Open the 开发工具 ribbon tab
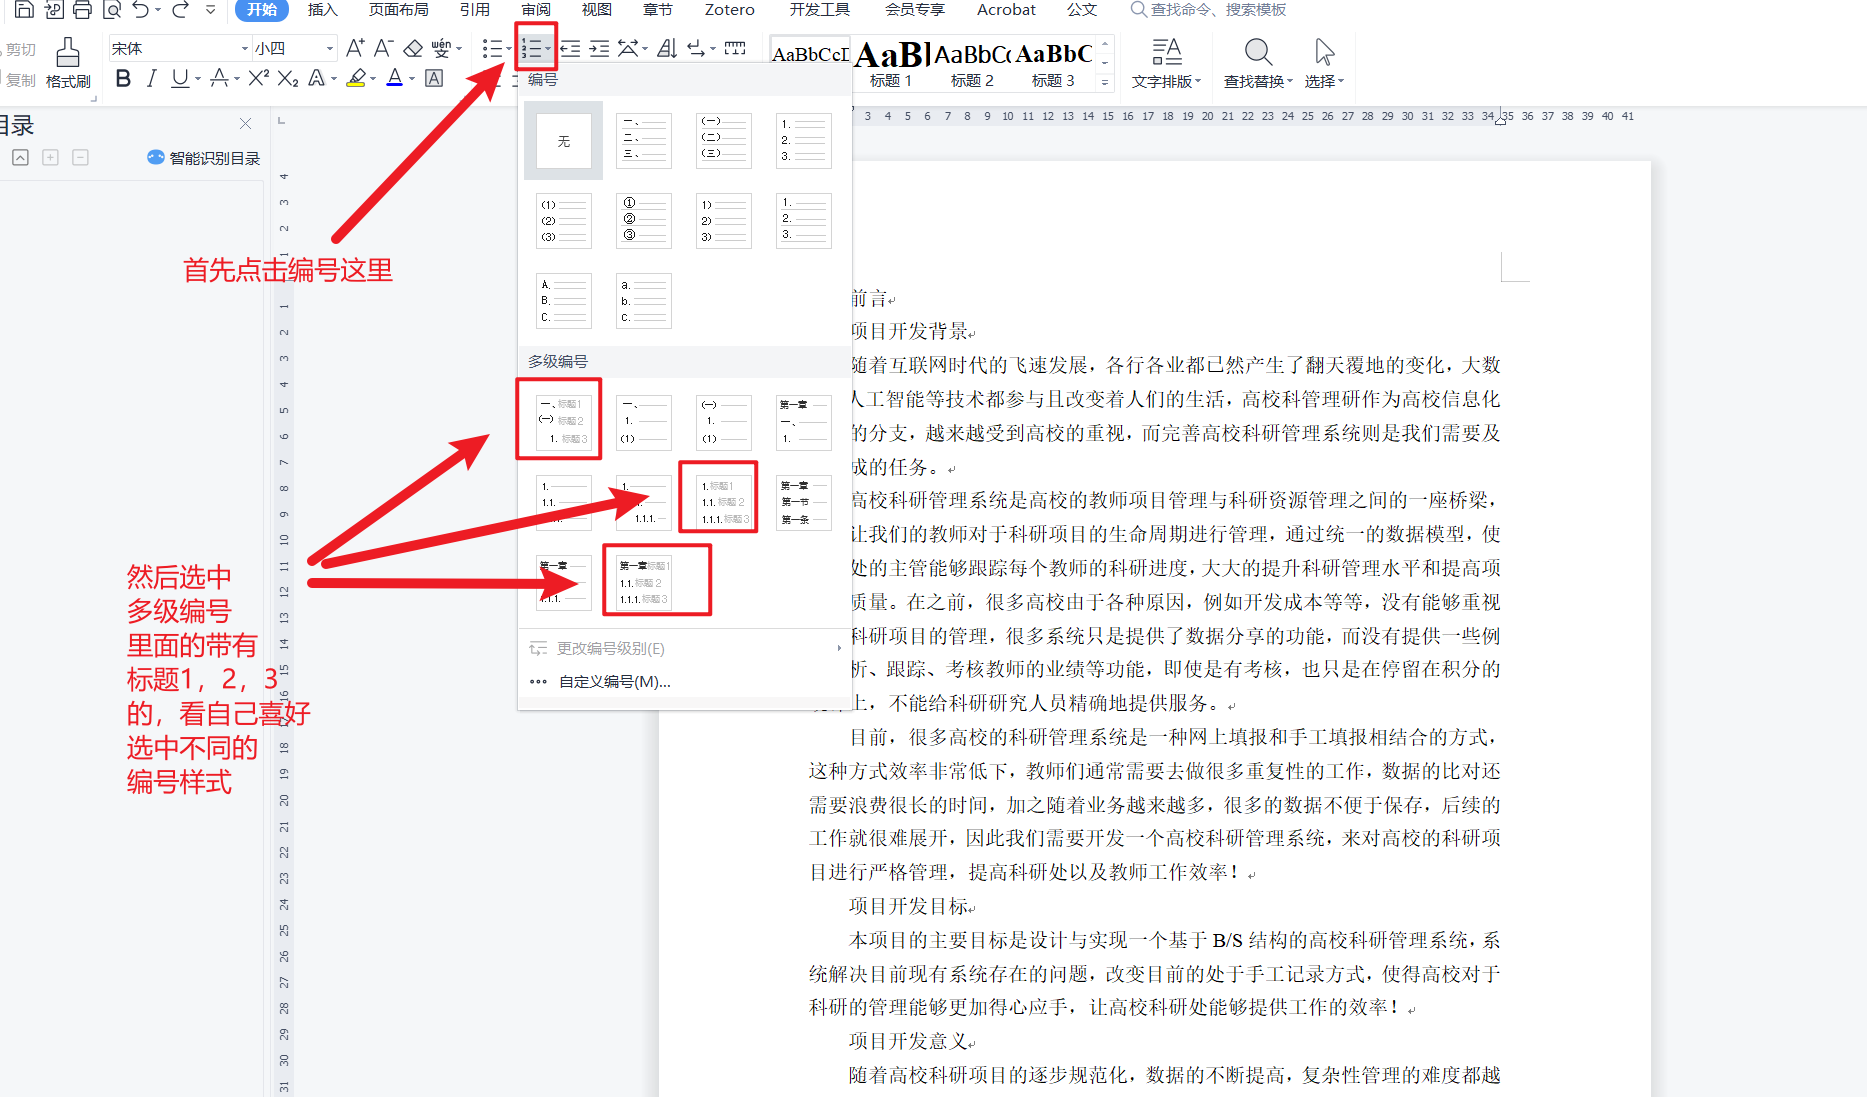Screen dimensions: 1867x1097 click(820, 10)
